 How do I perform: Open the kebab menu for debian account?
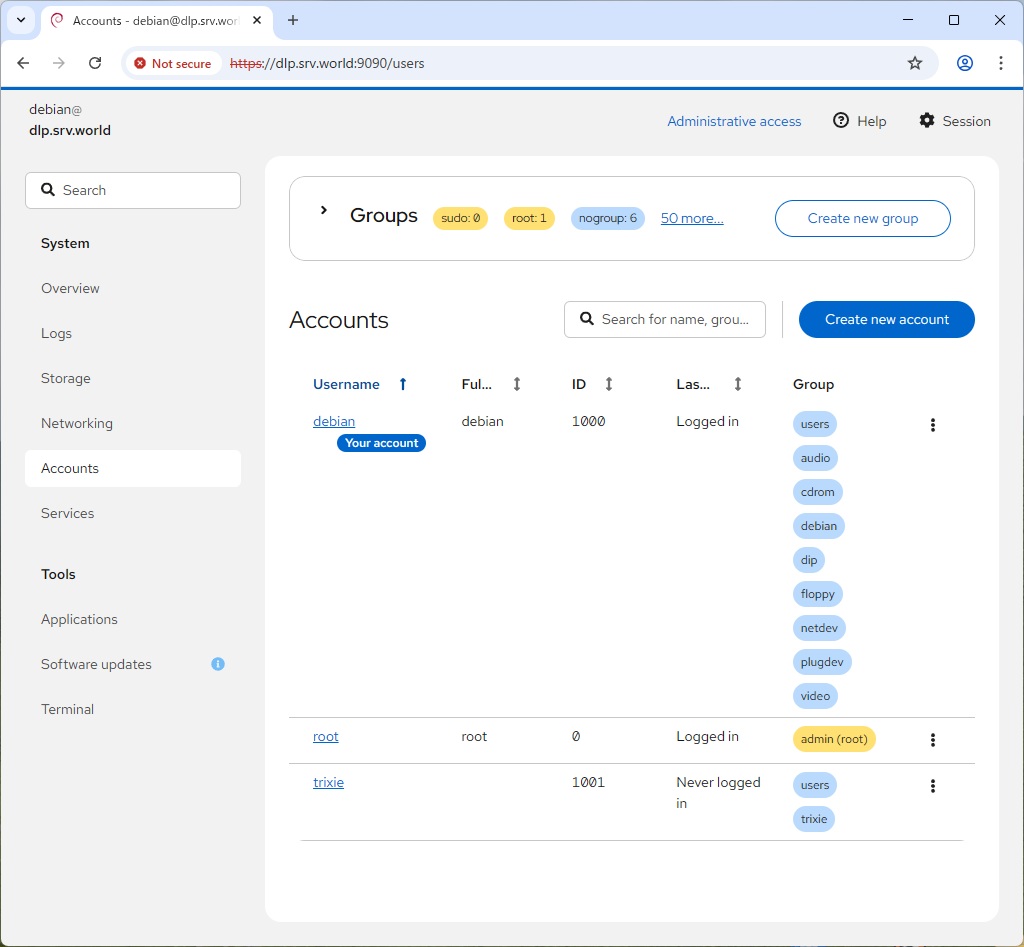[932, 425]
